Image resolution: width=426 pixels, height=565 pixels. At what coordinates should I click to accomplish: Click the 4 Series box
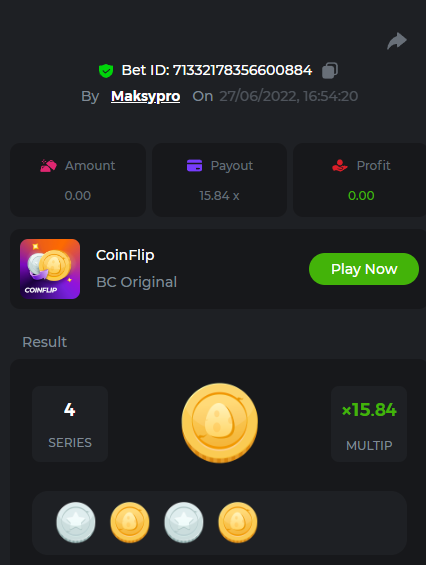70,424
